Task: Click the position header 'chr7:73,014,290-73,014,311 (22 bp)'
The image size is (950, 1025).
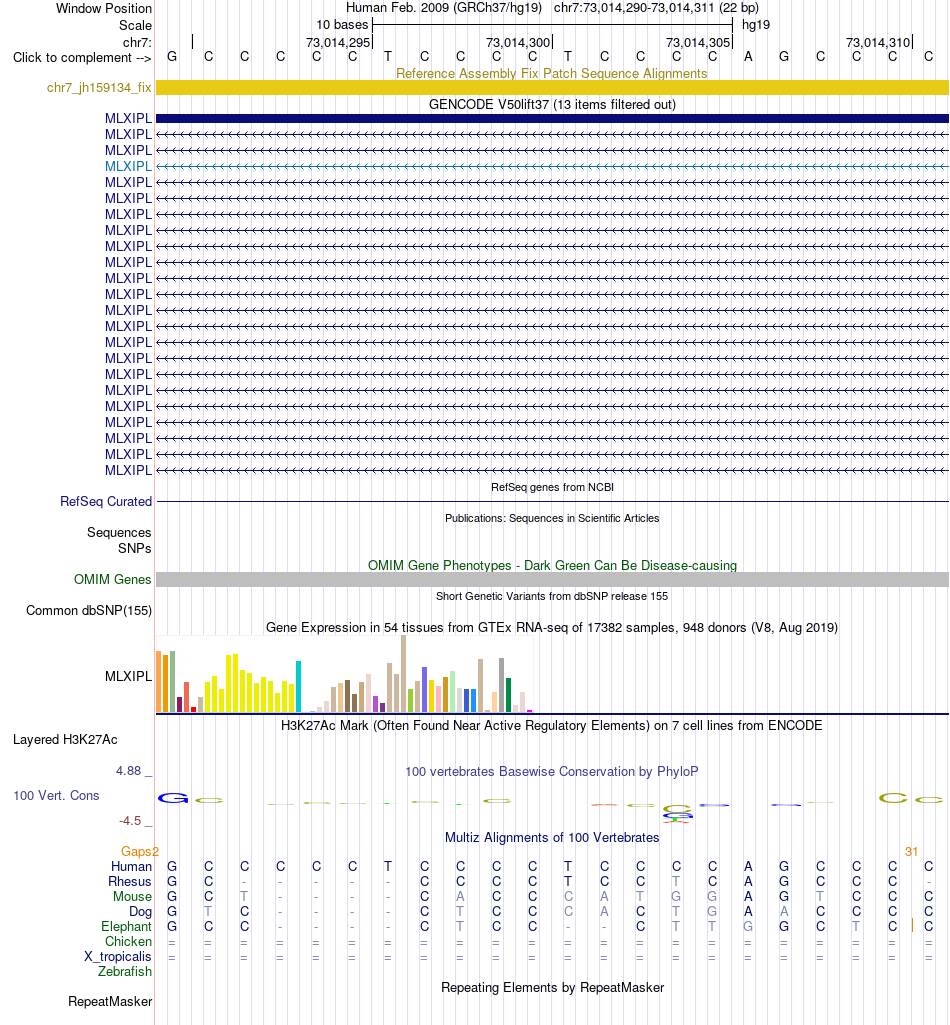Action: 656,8
